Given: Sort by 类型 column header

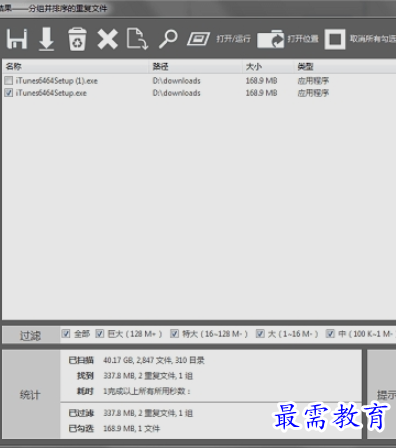Looking at the screenshot, I should [x=345, y=67].
